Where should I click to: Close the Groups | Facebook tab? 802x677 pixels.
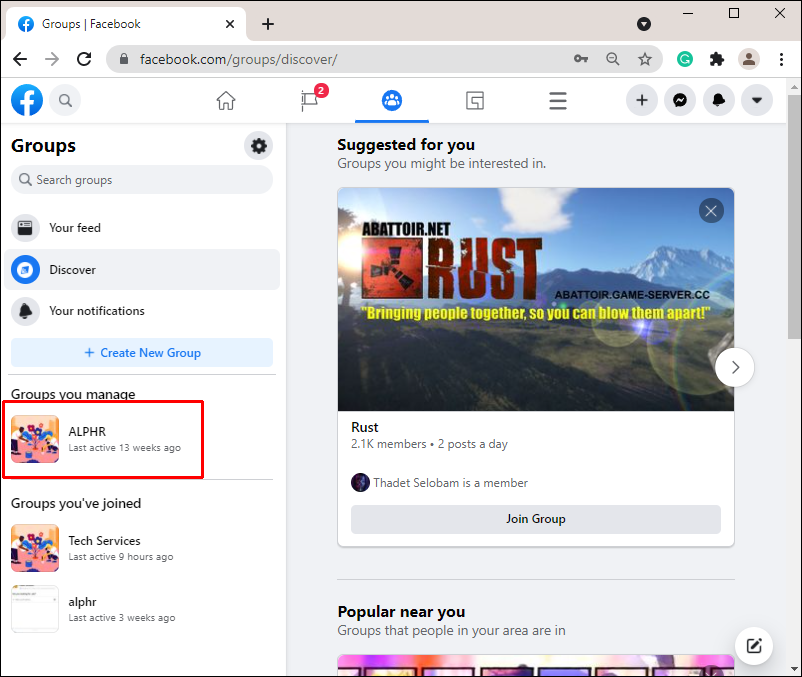point(230,24)
